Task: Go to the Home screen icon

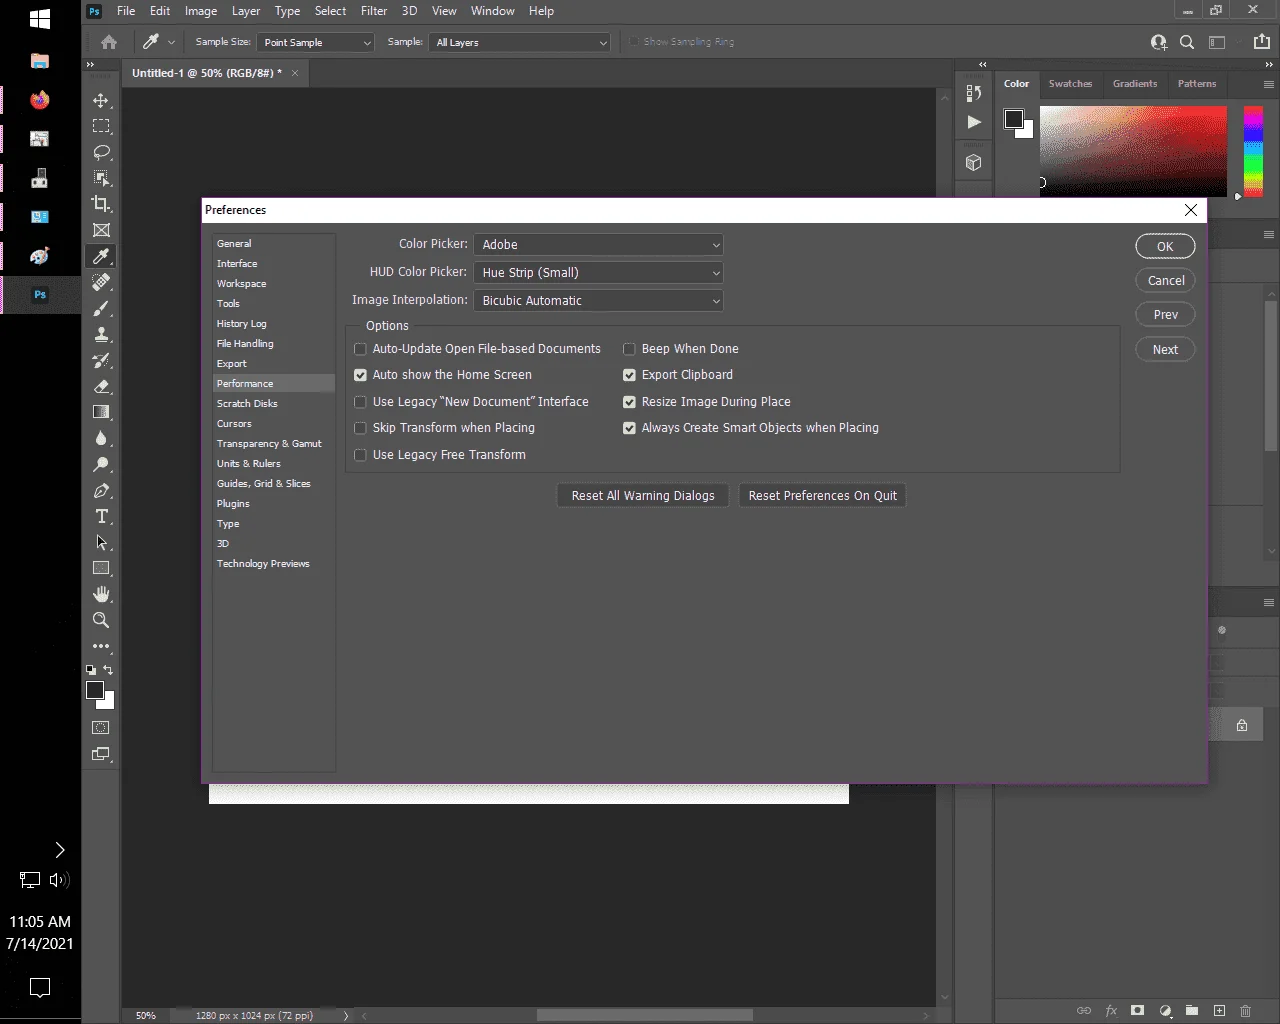Action: [x=109, y=42]
